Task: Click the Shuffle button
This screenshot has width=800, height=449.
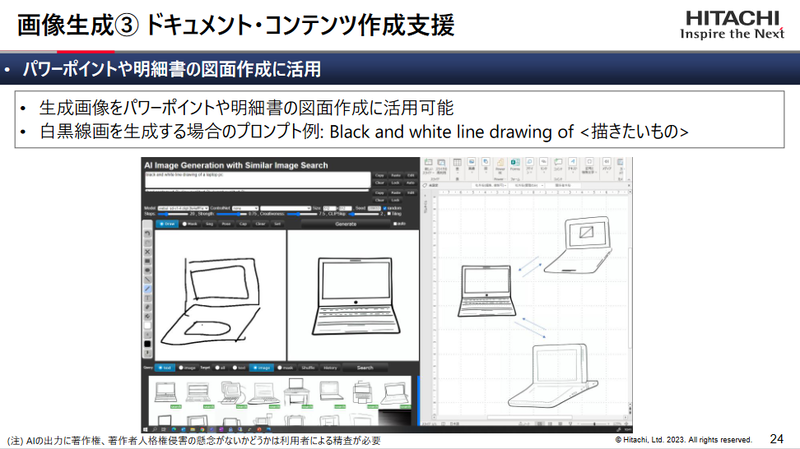Action: pos(308,368)
